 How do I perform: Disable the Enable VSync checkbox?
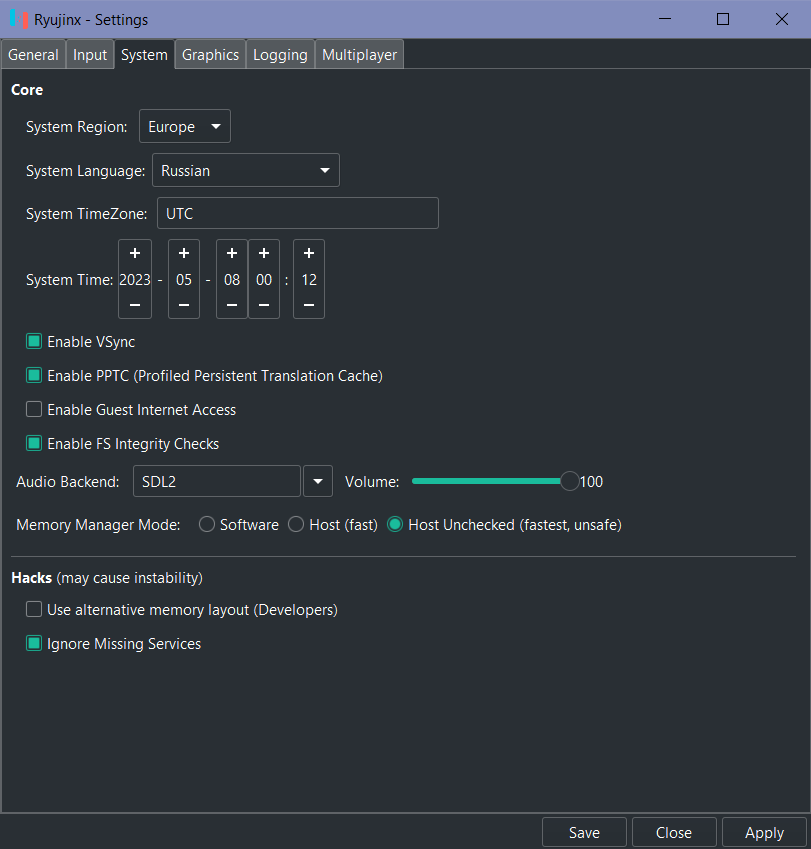click(x=34, y=341)
